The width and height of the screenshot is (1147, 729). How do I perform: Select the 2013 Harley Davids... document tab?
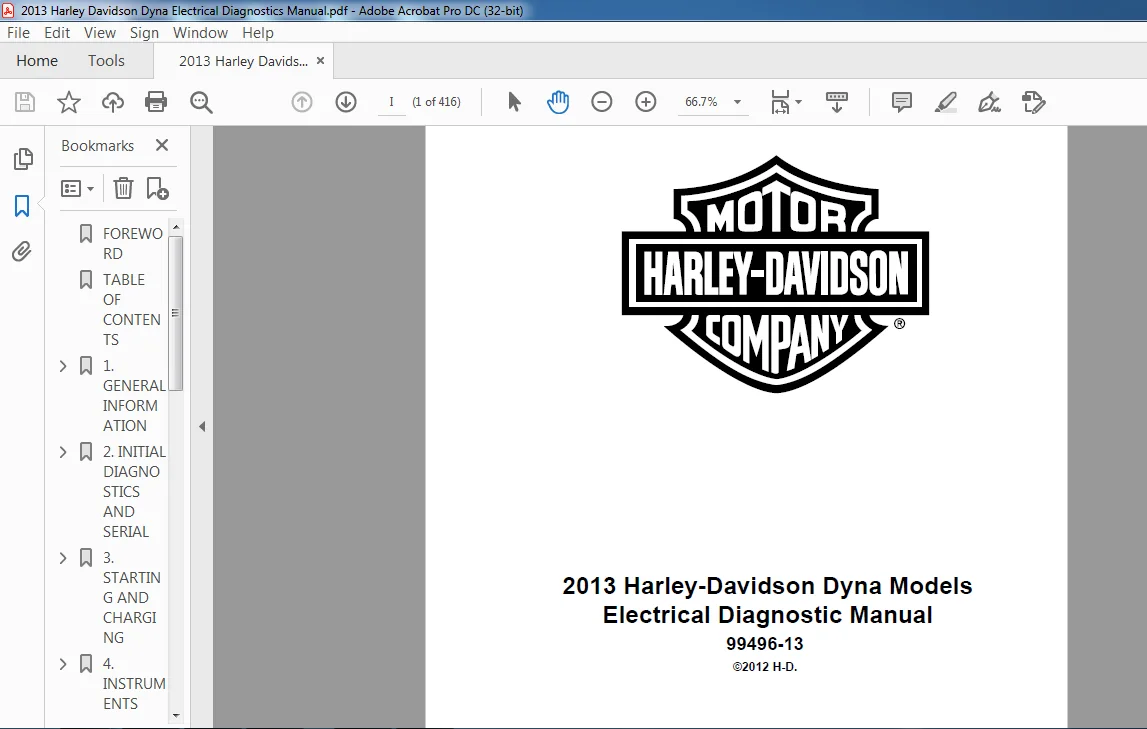click(x=243, y=61)
